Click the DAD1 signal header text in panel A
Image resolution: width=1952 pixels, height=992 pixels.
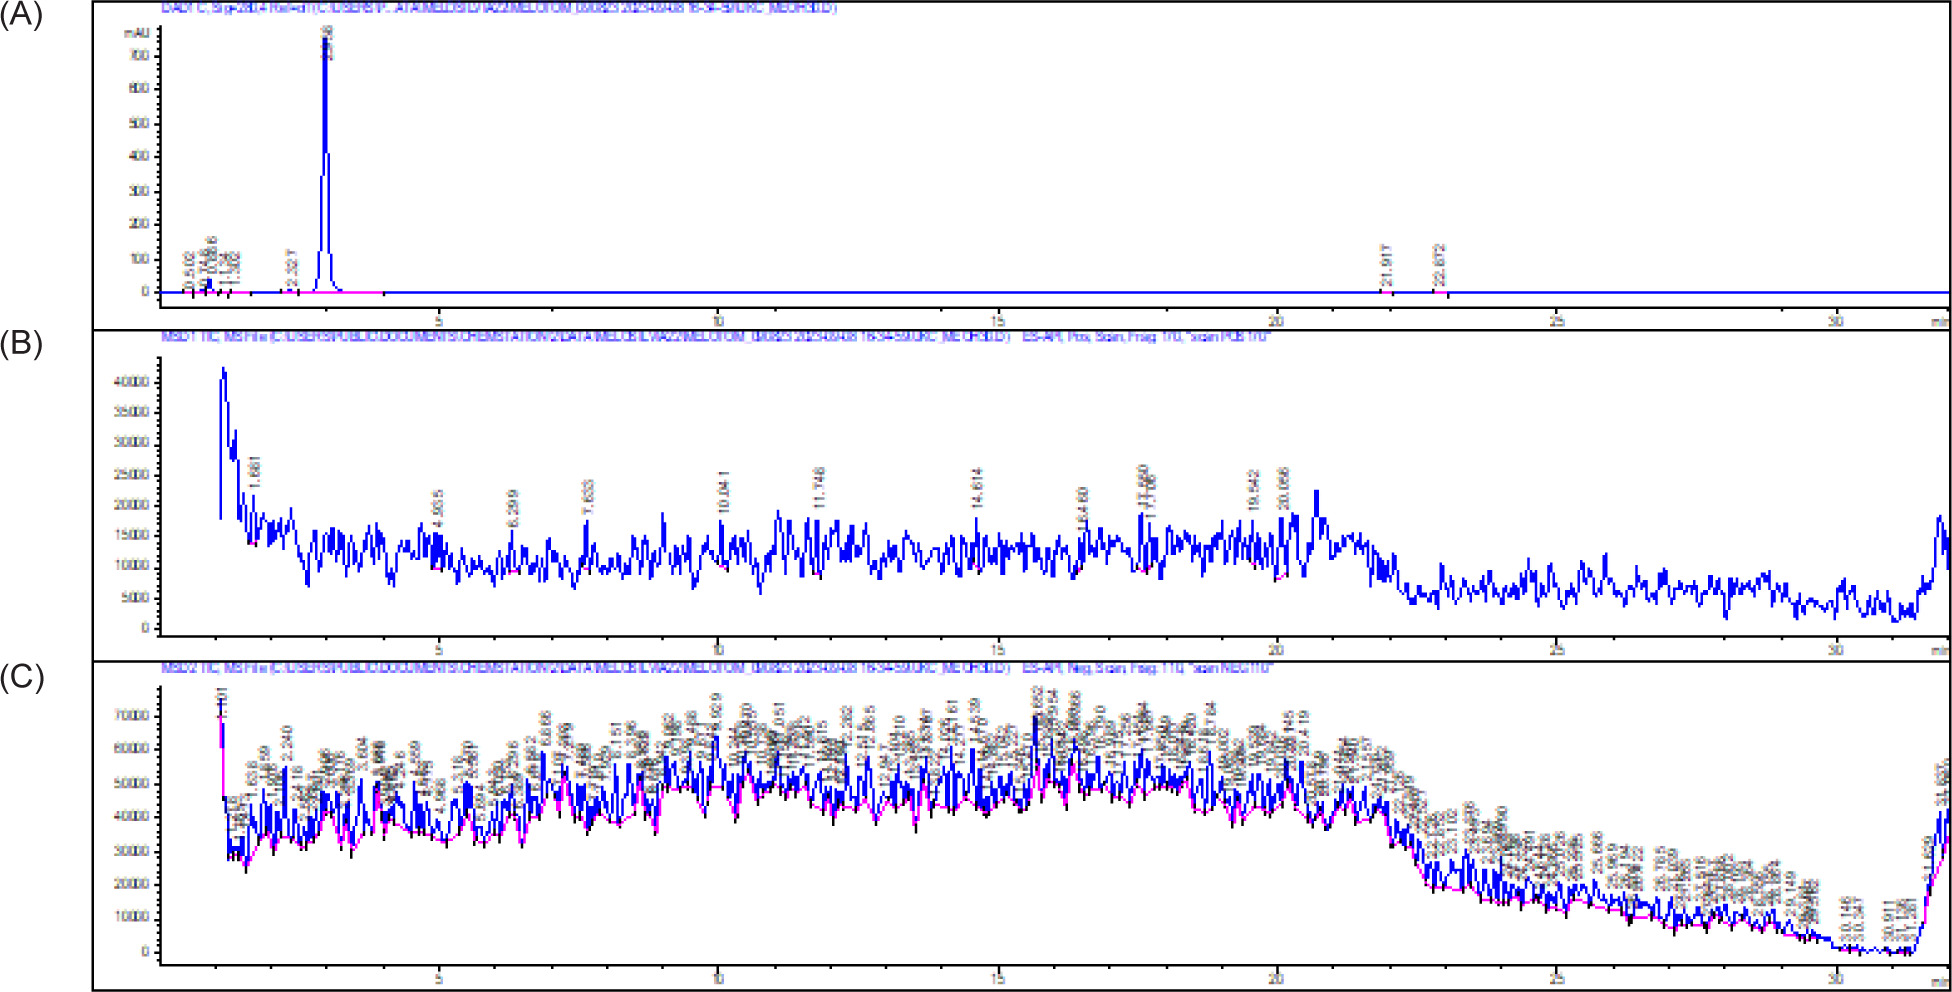coord(498,8)
